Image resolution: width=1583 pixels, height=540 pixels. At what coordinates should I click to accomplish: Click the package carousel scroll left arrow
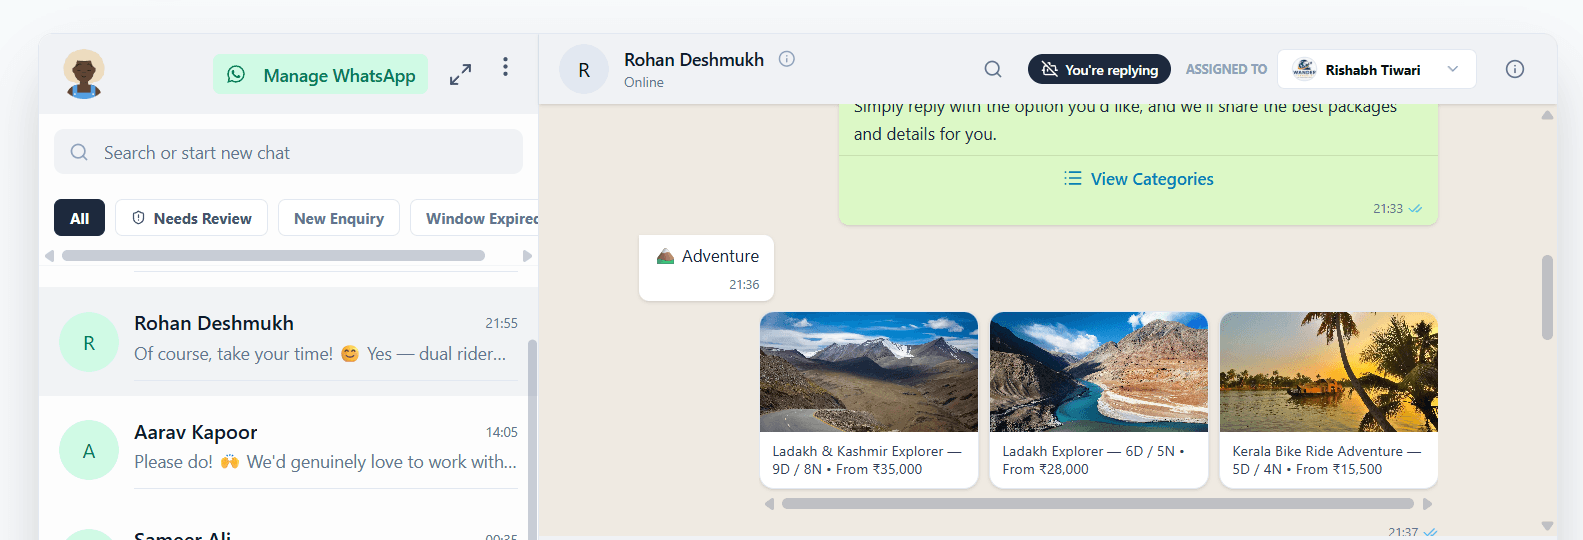coord(769,504)
